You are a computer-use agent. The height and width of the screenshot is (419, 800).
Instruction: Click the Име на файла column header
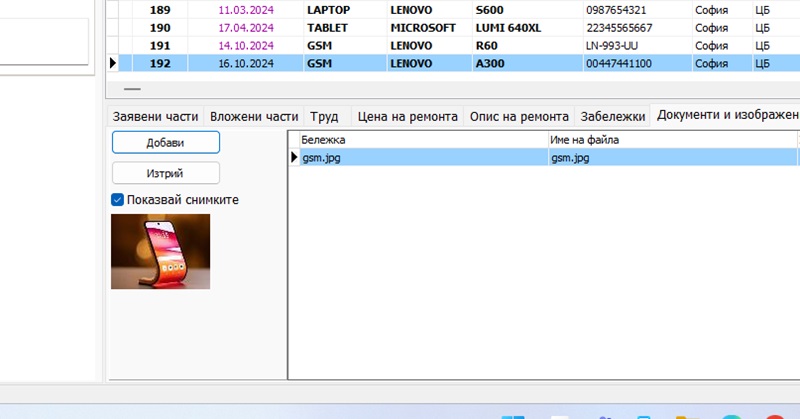(673, 140)
